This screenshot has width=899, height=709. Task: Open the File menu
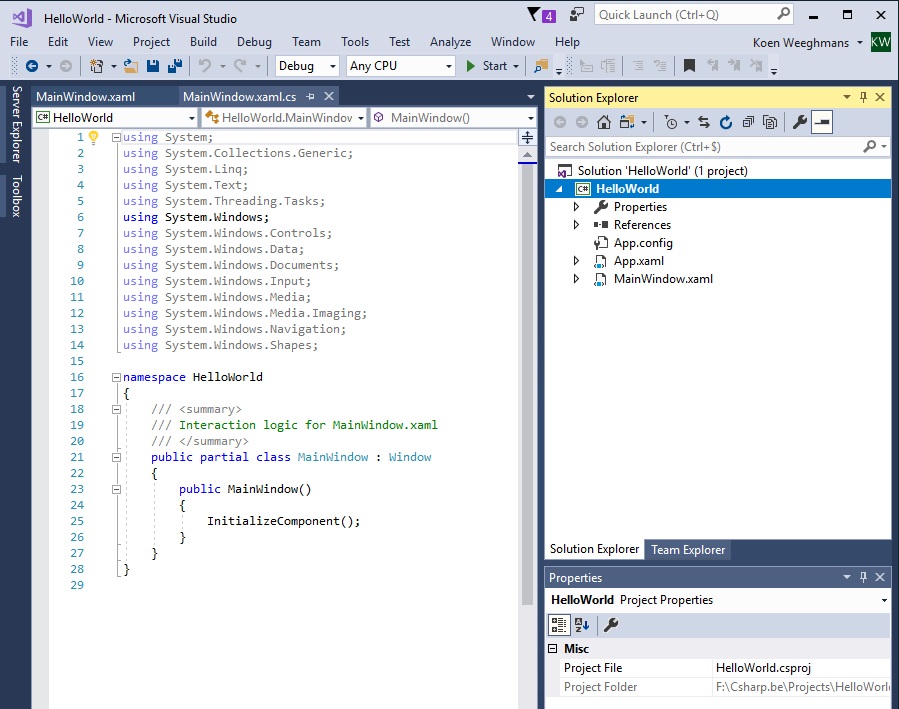19,42
